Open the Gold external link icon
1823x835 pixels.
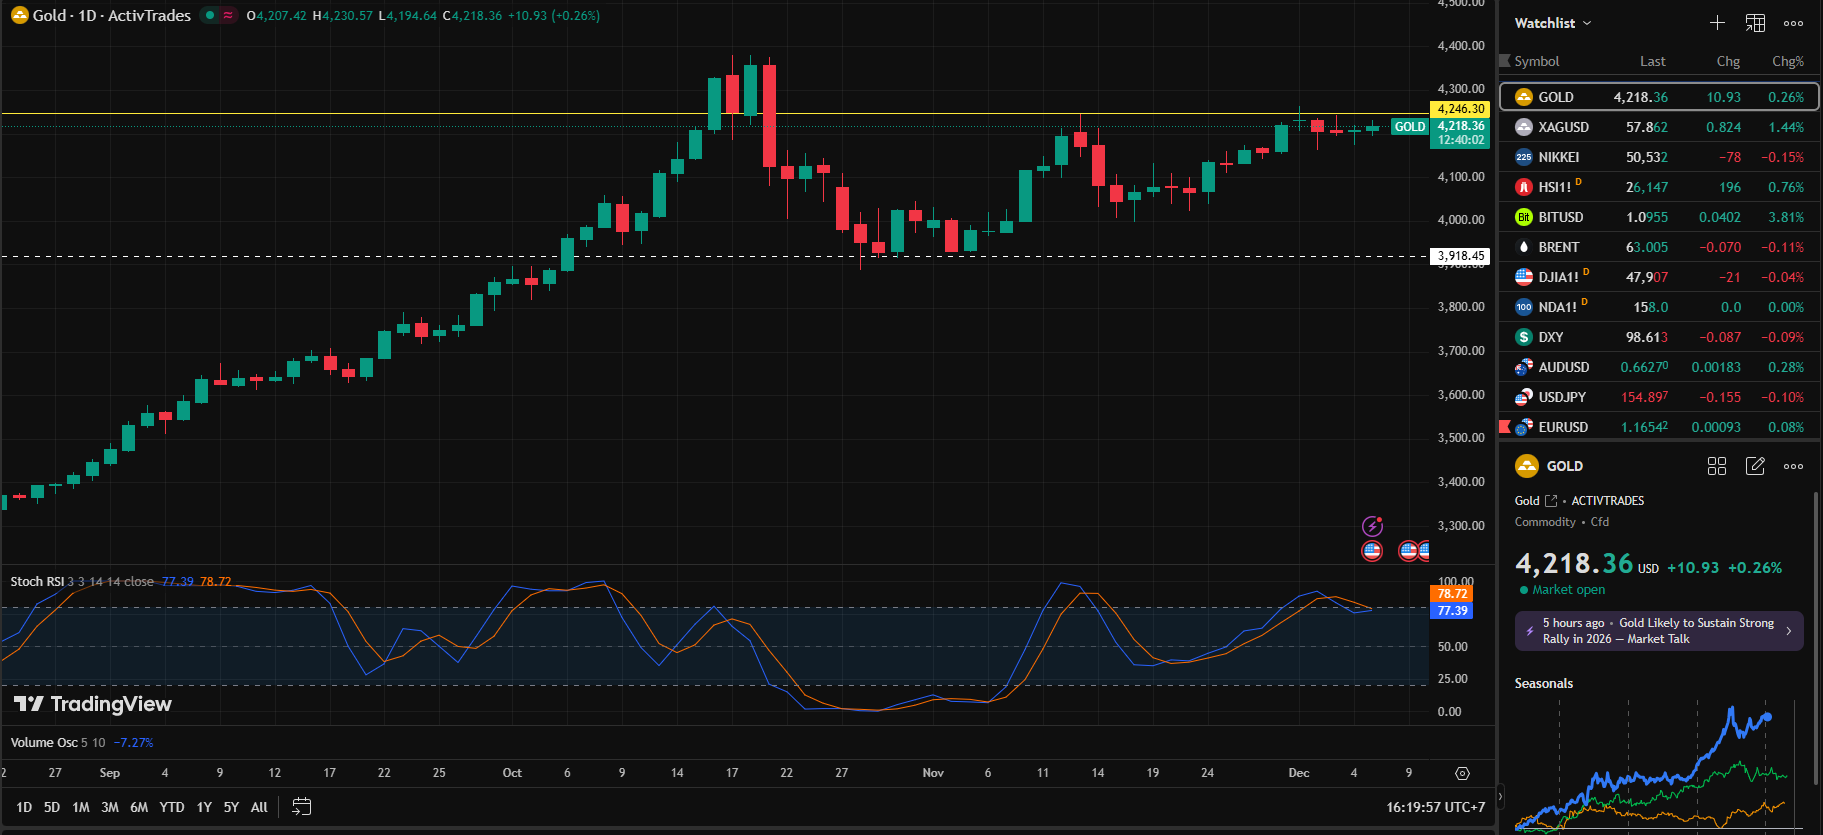pos(1551,501)
